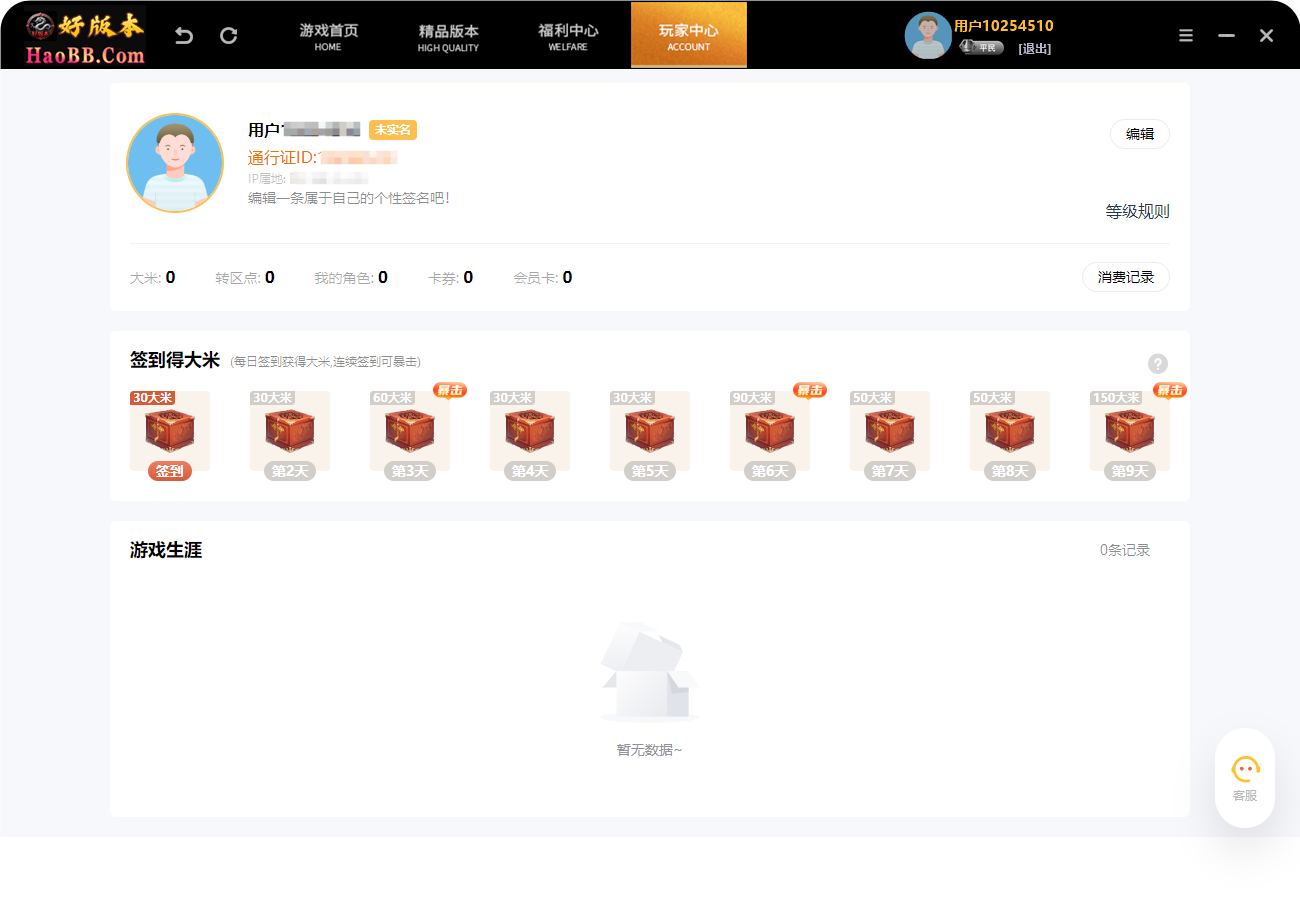
Task: Open the 客服 customer service widget
Action: tap(1245, 778)
